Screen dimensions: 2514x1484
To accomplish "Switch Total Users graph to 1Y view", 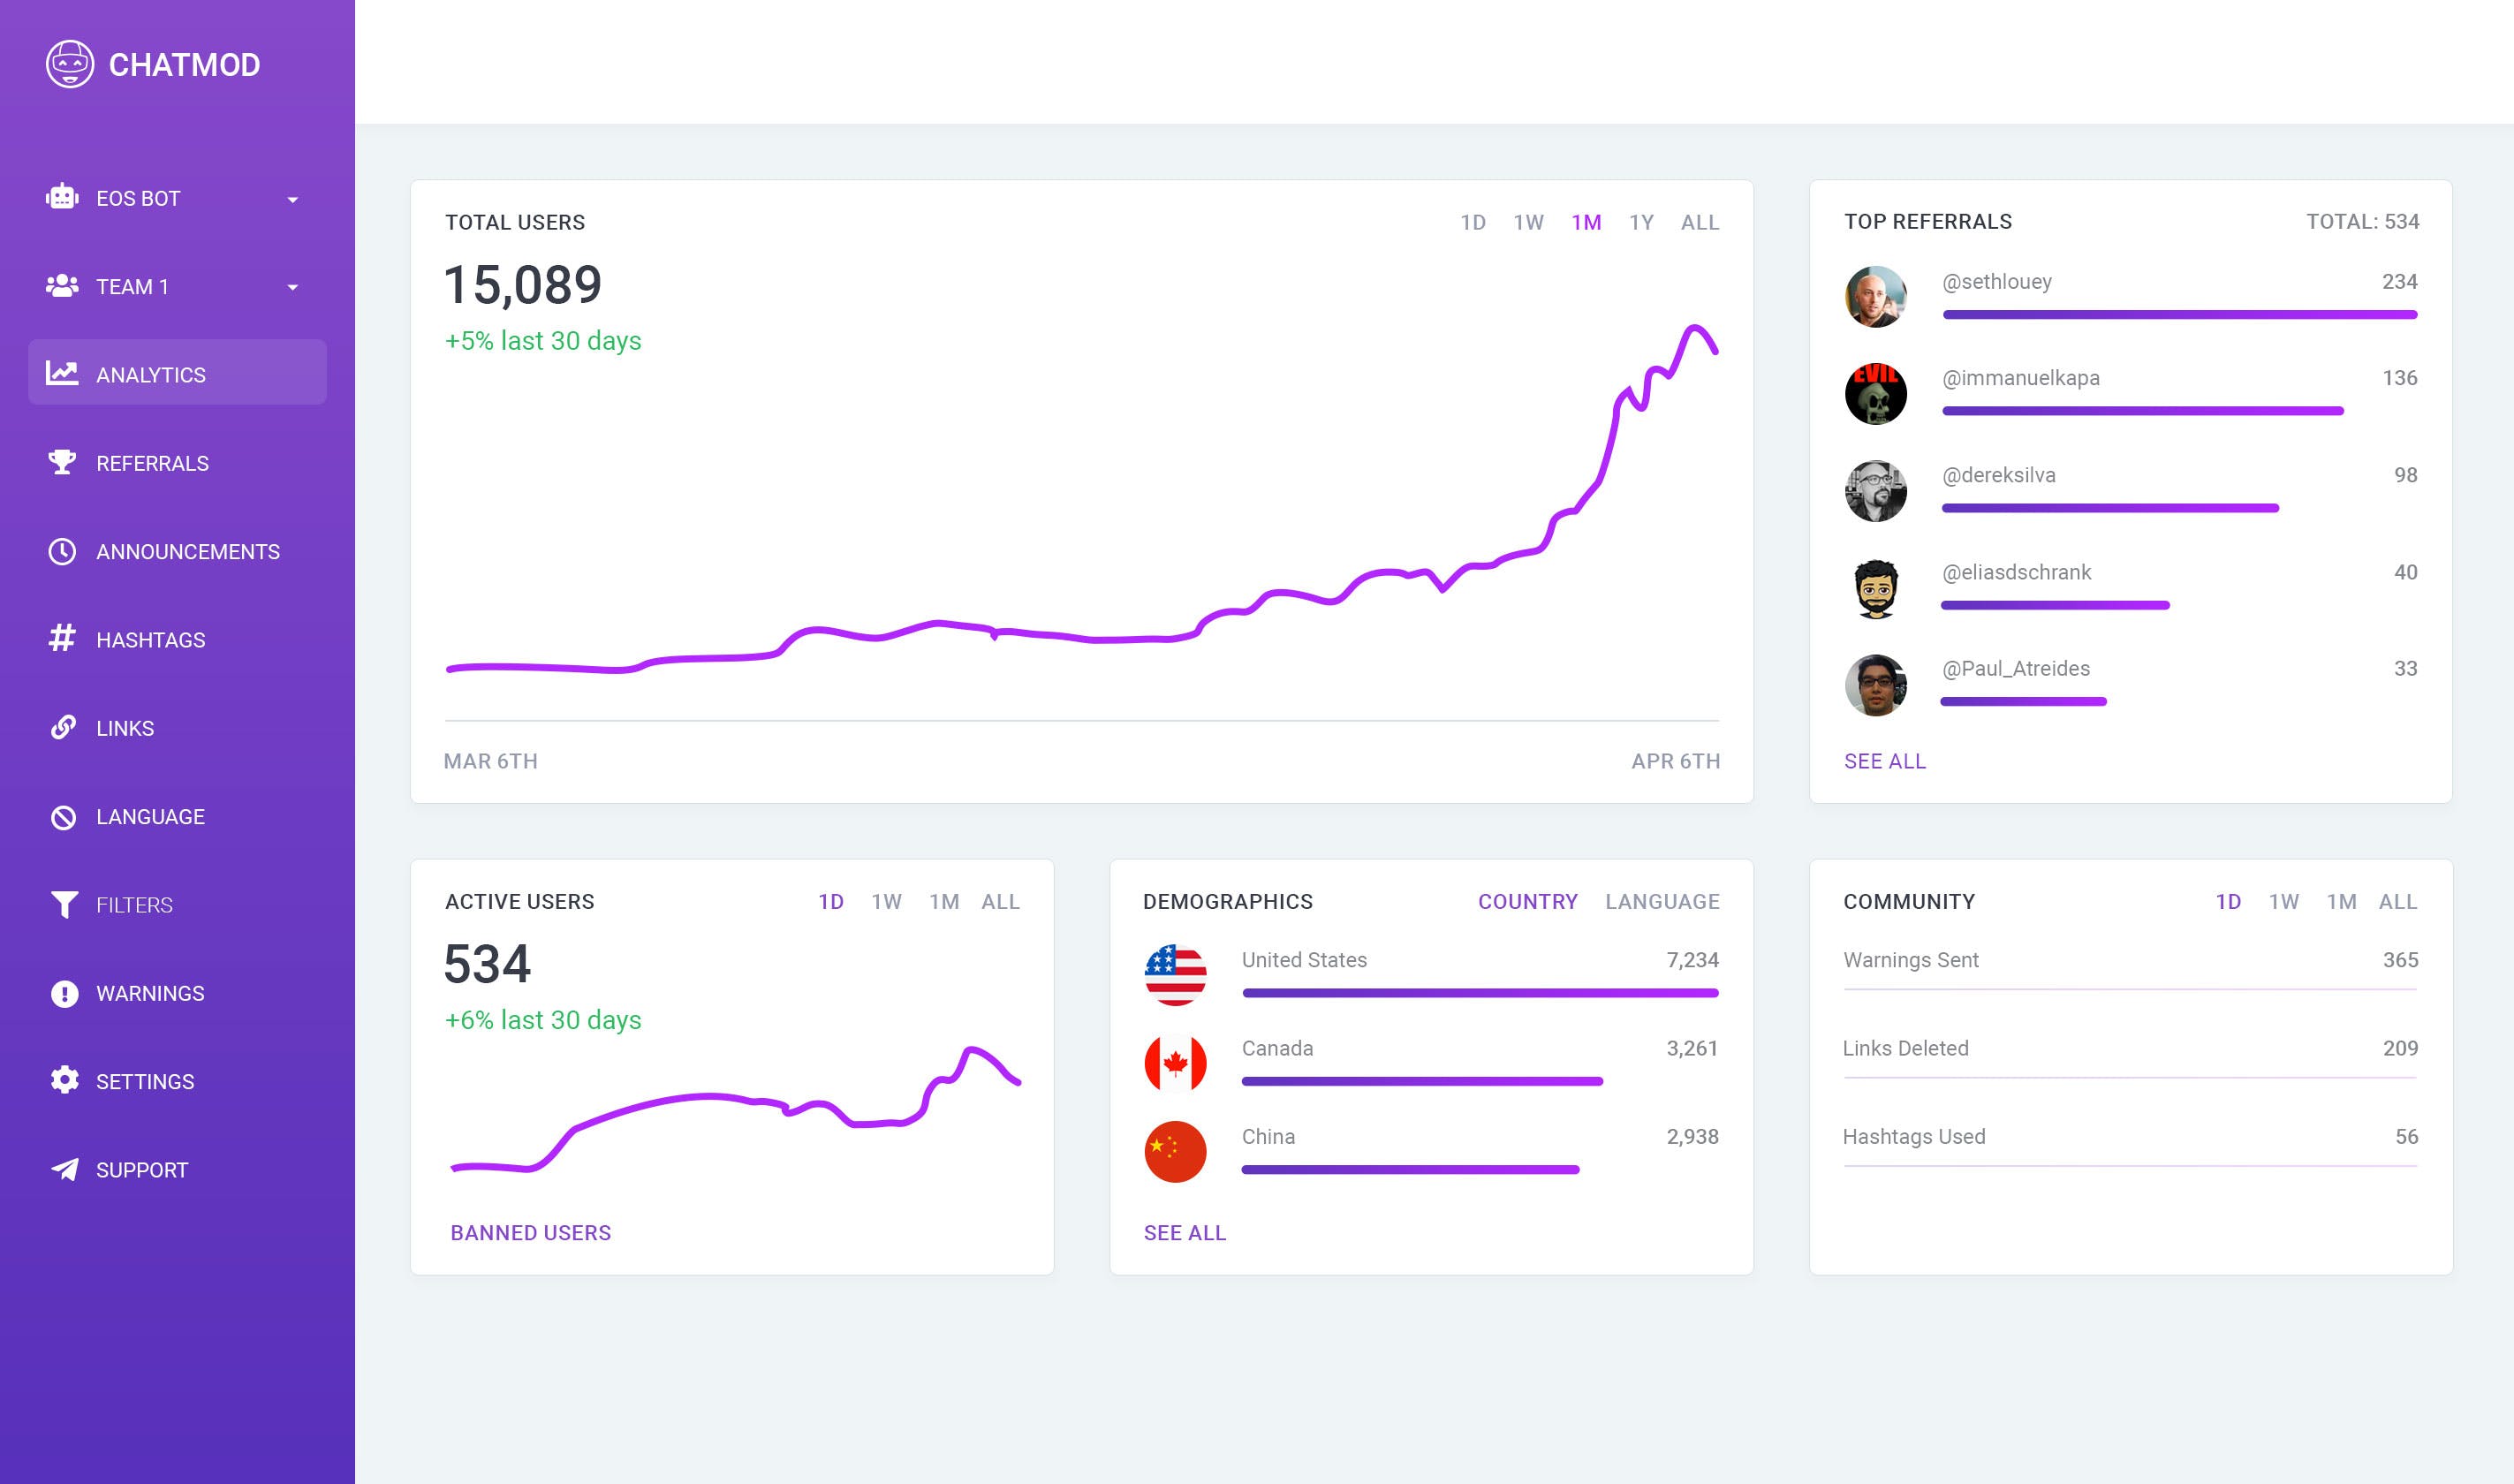I will pos(1639,223).
